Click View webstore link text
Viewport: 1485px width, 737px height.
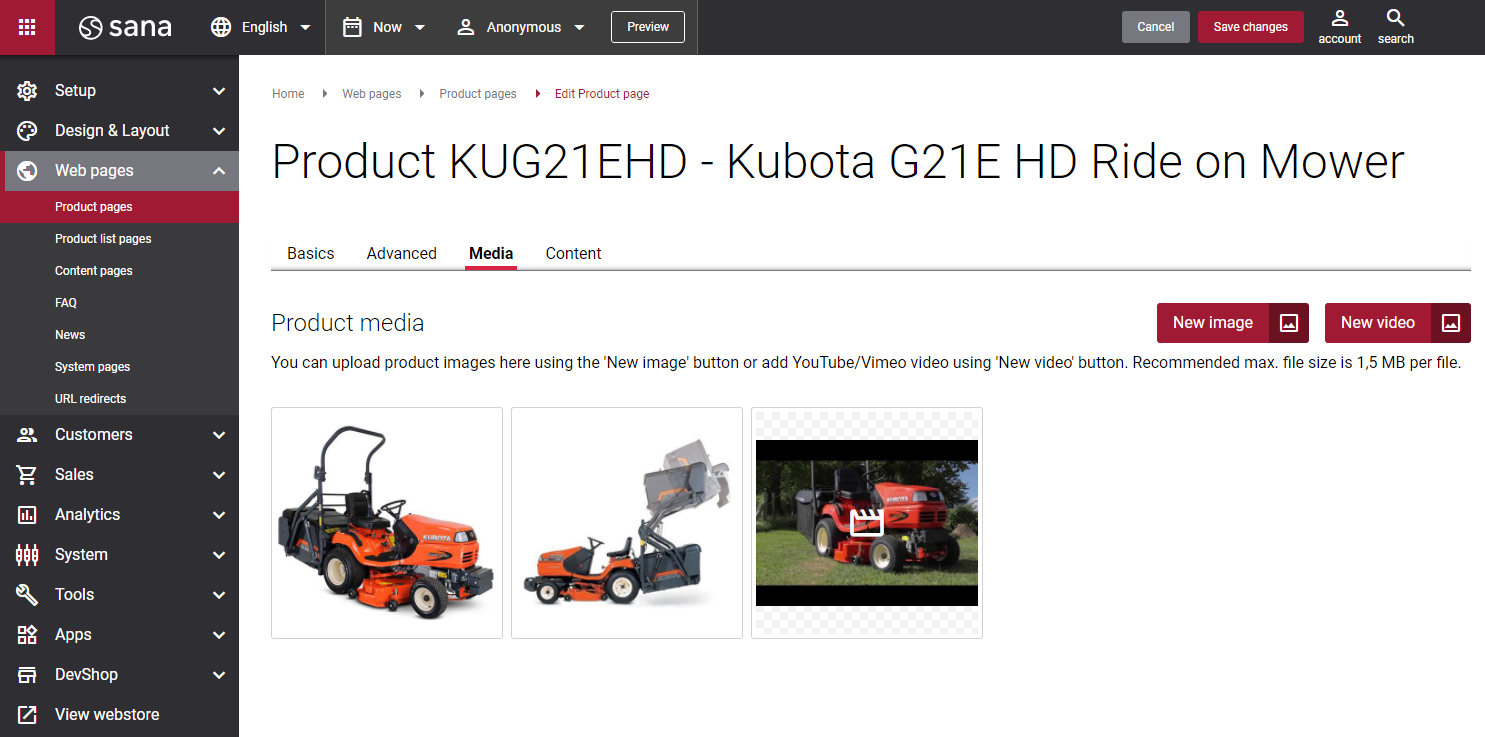(107, 715)
